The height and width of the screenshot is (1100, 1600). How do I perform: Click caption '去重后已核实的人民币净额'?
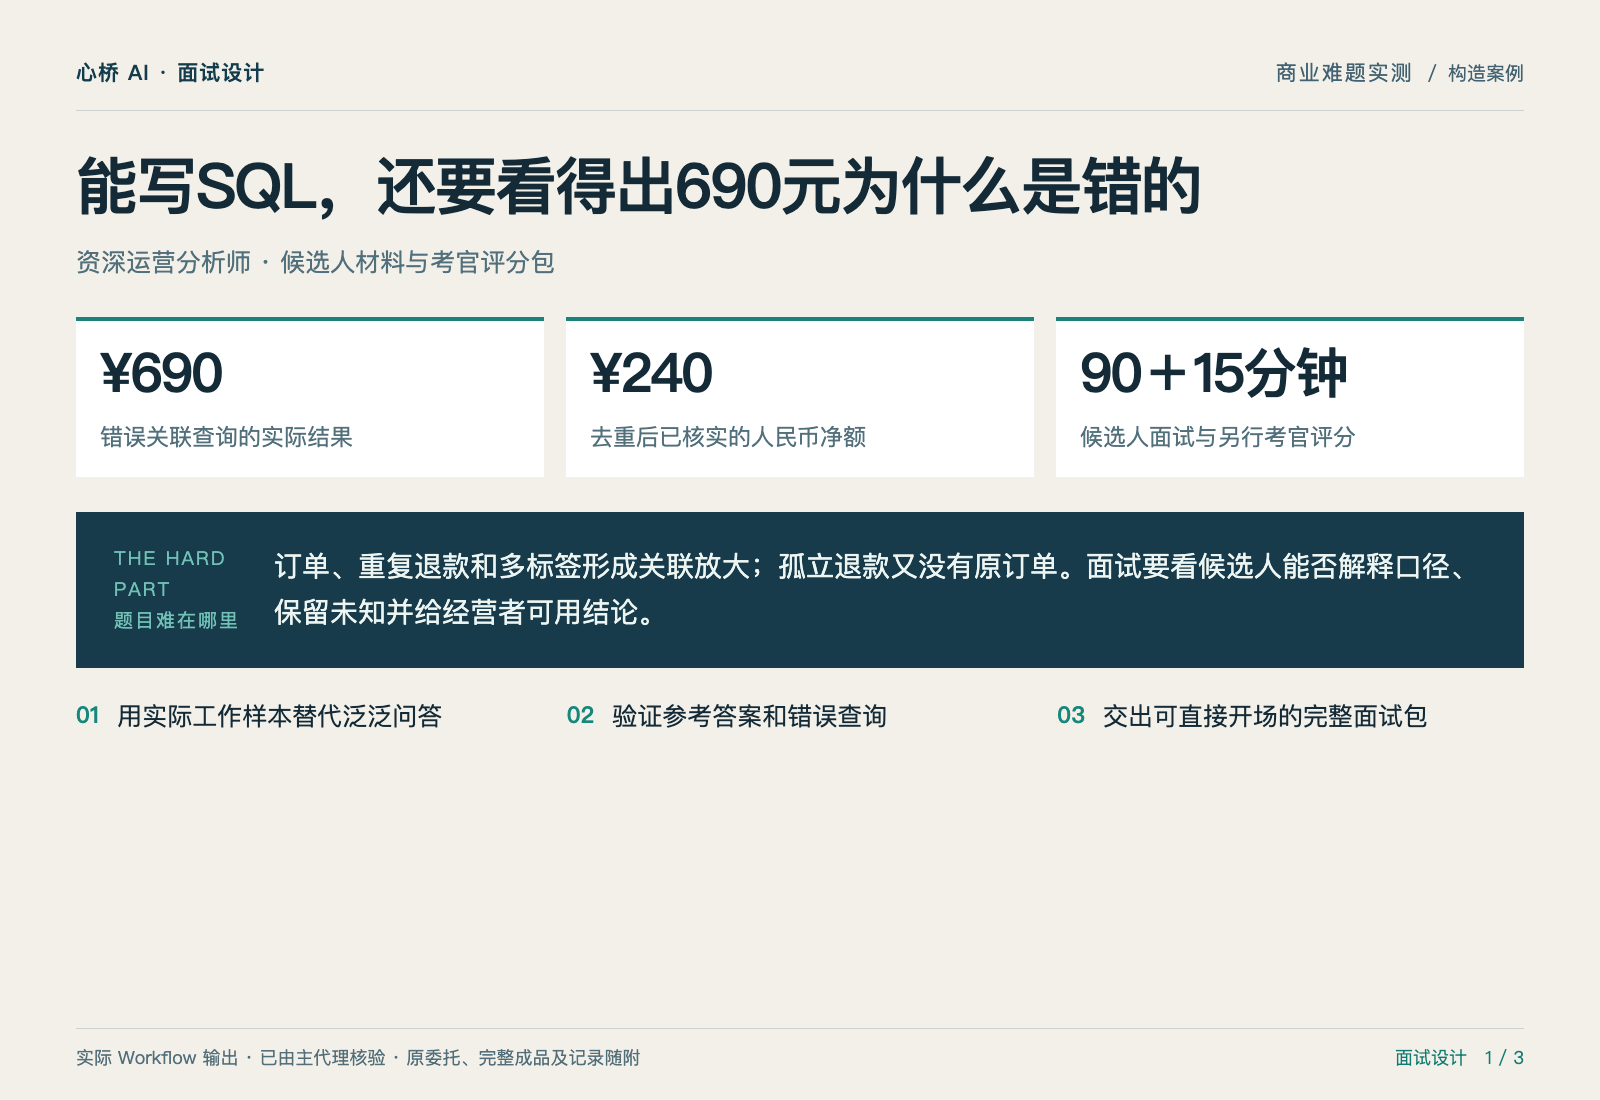click(728, 437)
